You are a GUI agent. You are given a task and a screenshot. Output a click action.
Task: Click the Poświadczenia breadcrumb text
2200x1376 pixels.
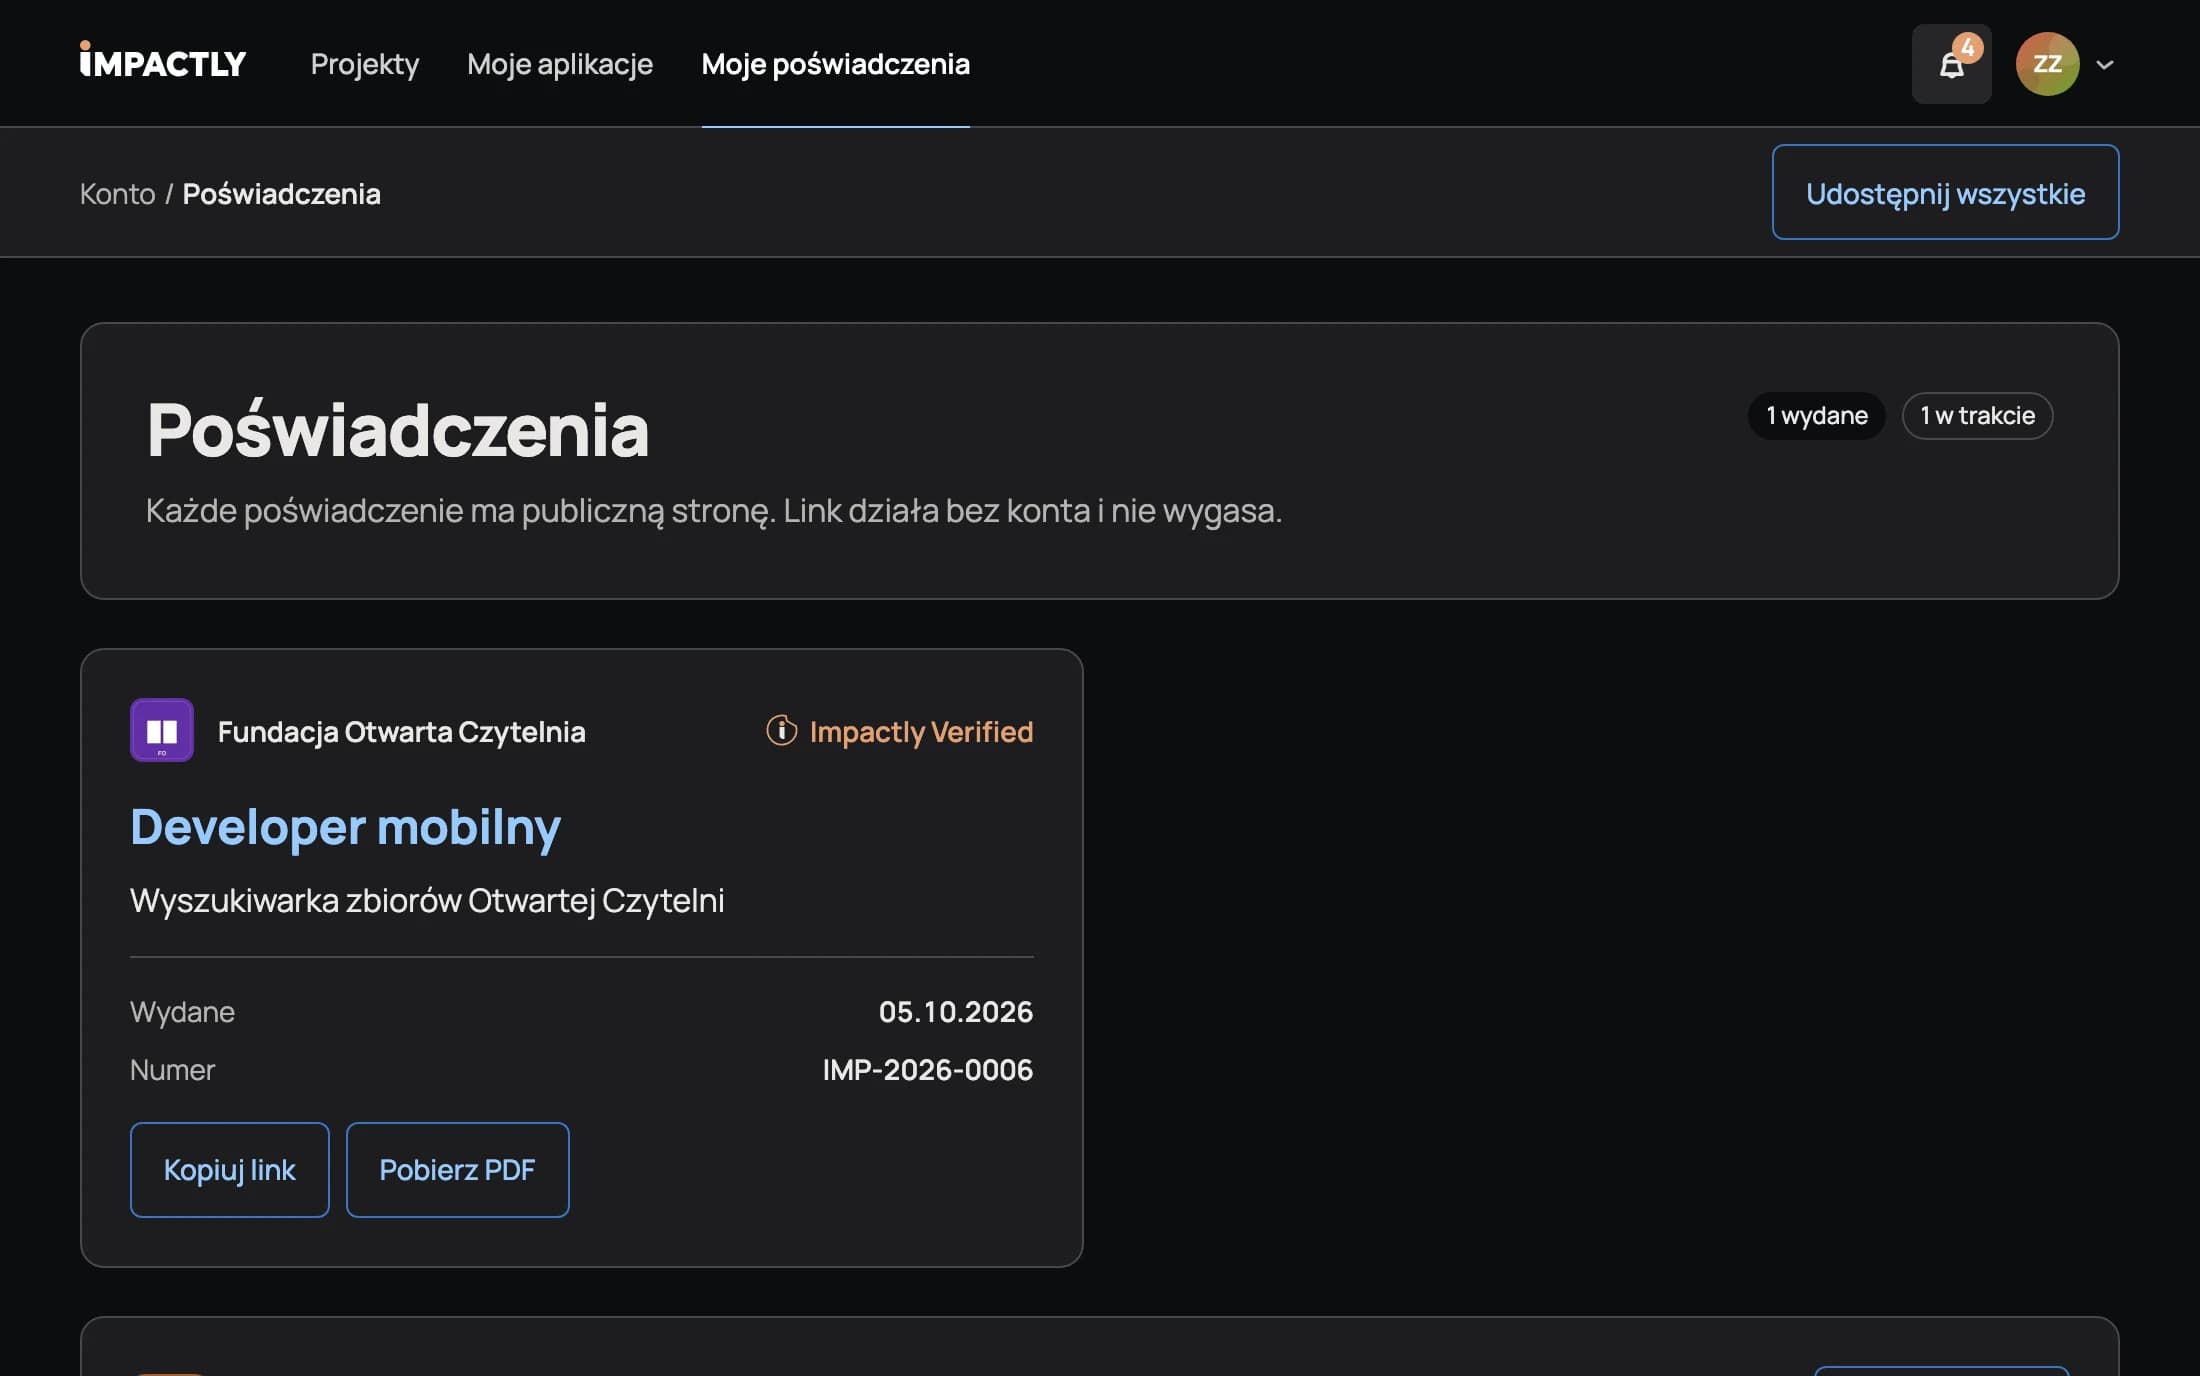[x=282, y=193]
